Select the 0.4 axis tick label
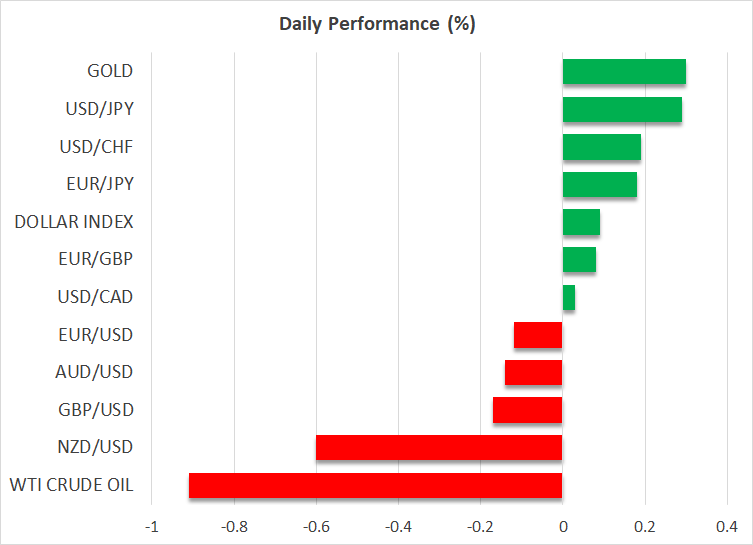Viewport: 753px width, 545px height. point(727,526)
